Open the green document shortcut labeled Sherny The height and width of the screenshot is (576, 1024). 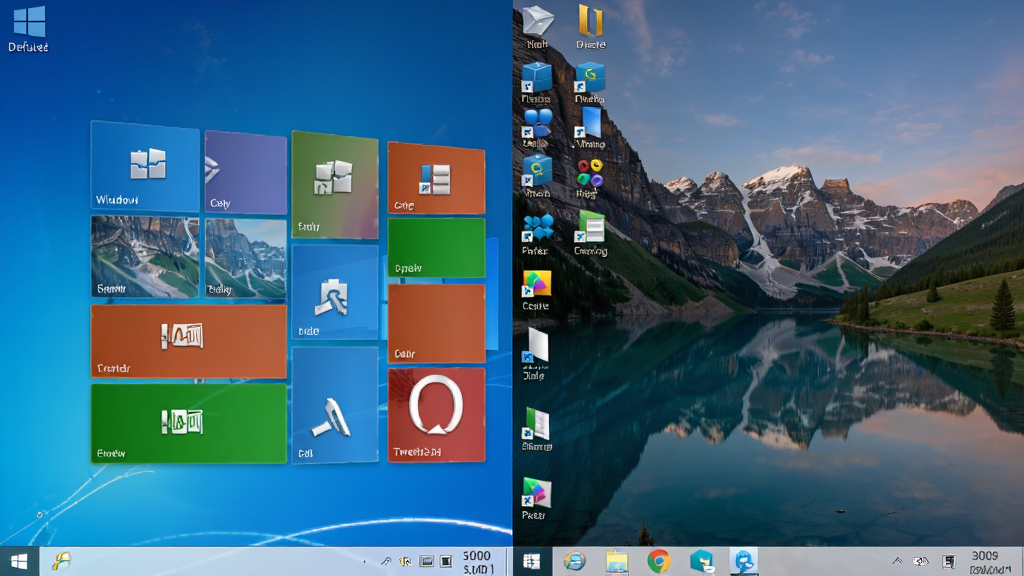pos(537,429)
